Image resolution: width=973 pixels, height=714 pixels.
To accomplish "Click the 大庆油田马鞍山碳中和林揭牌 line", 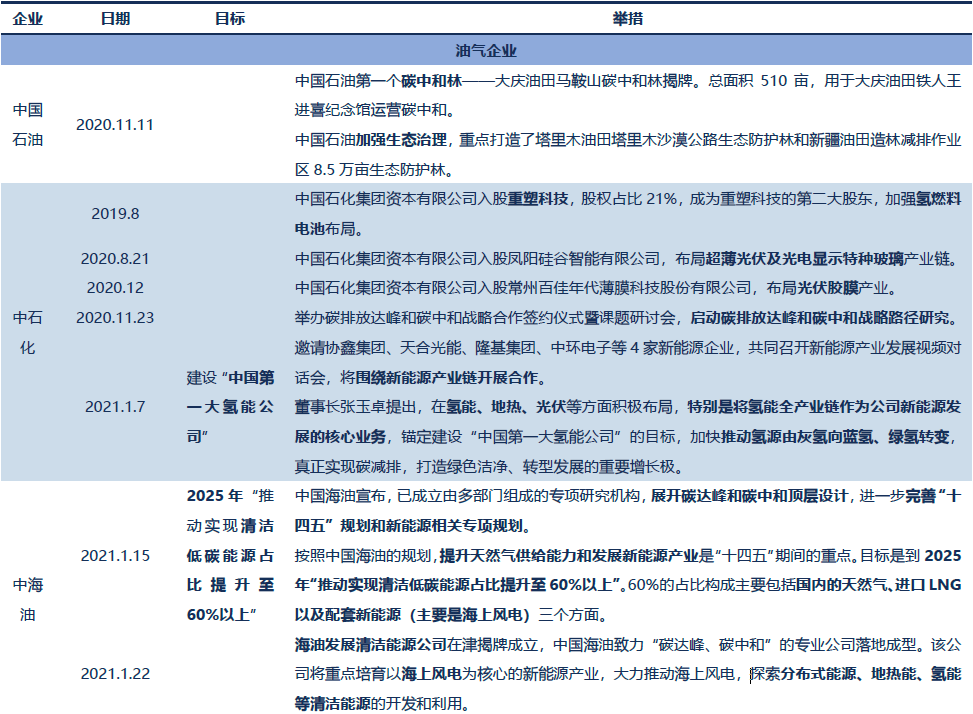I will (628, 81).
